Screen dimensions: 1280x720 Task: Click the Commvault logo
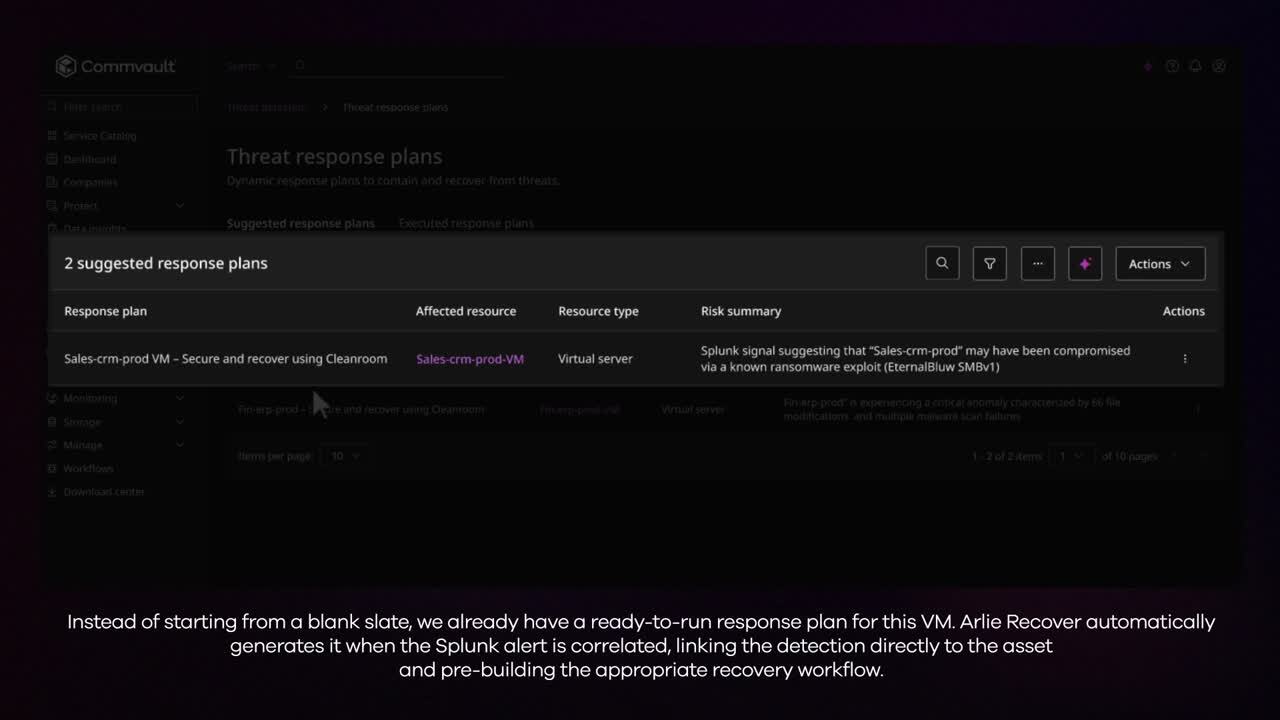point(116,67)
